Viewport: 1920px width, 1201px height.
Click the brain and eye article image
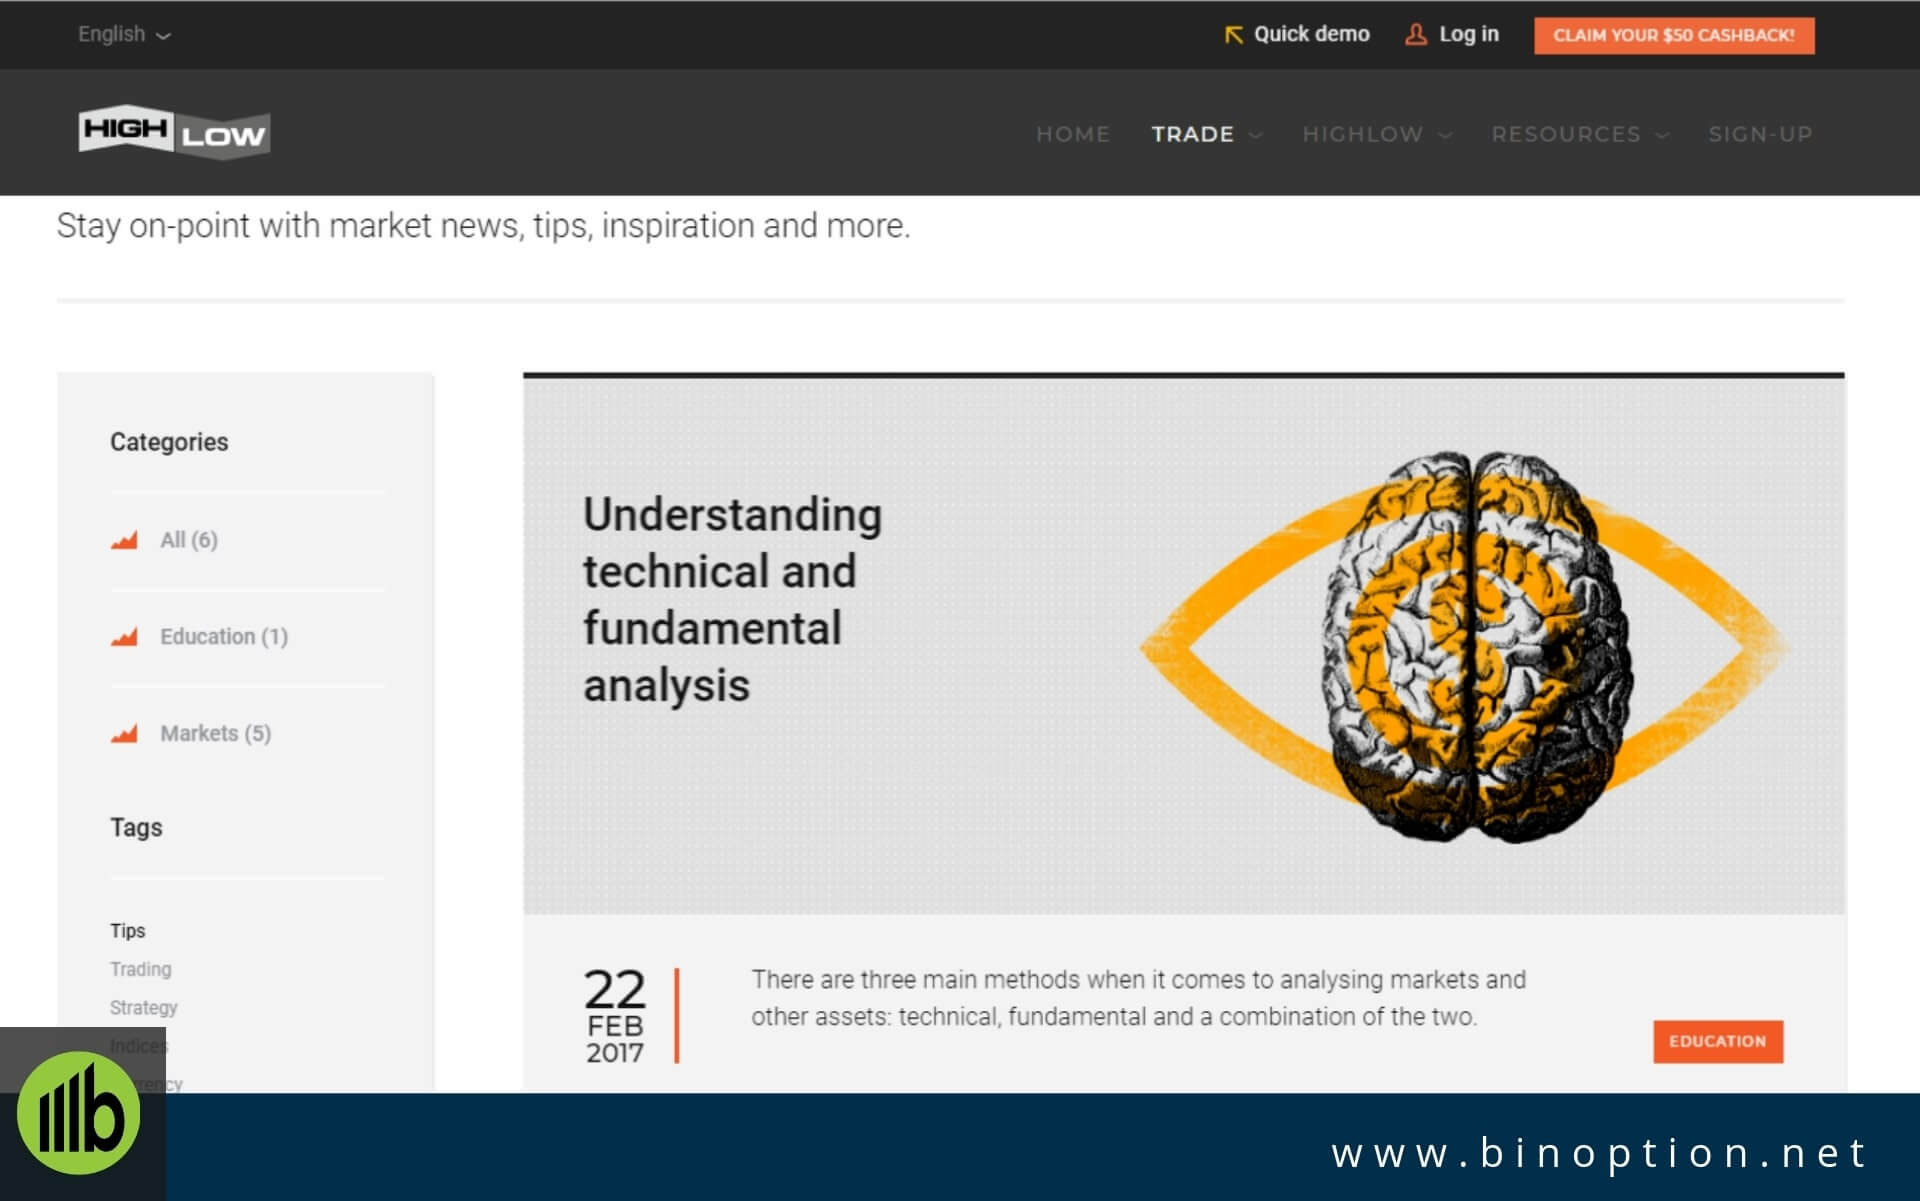pyautogui.click(x=1464, y=646)
